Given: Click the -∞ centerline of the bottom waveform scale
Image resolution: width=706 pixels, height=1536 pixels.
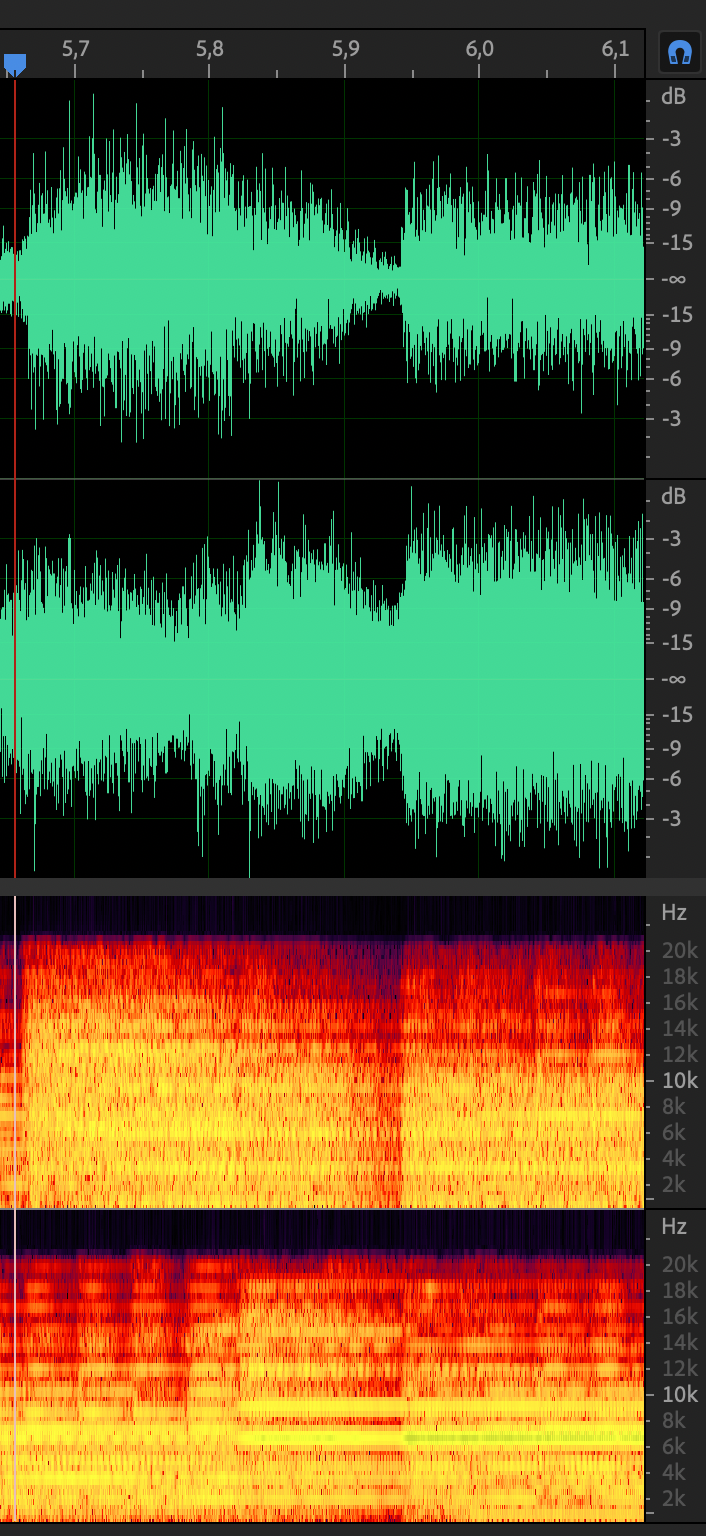Looking at the screenshot, I should pos(675,678).
